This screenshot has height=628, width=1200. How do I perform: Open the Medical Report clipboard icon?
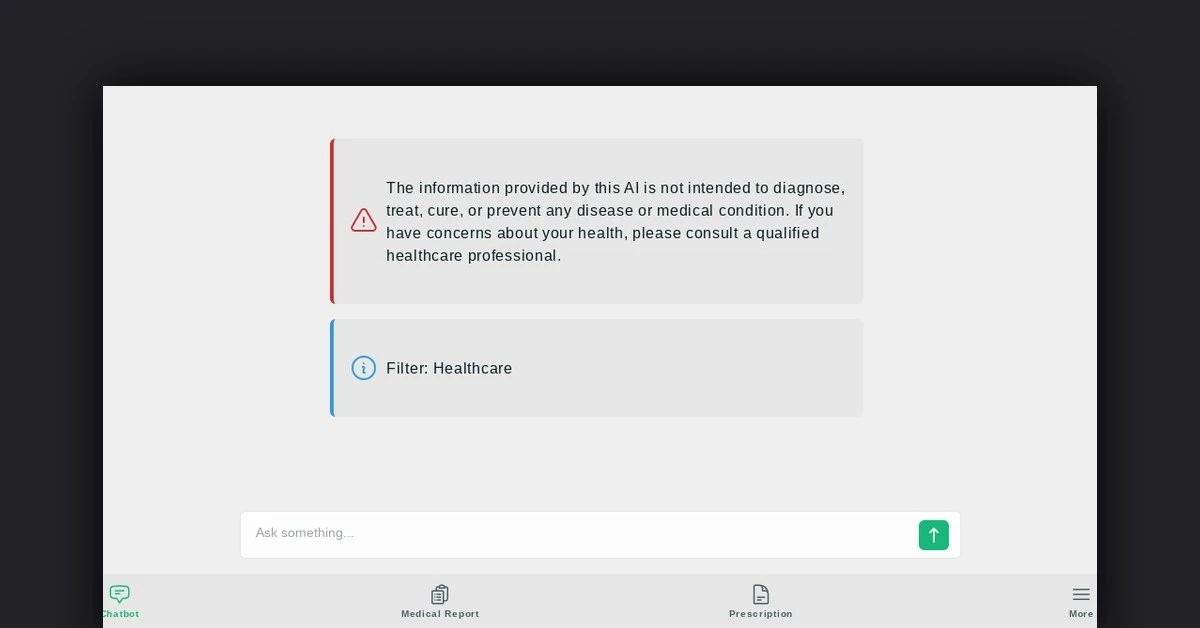440,594
